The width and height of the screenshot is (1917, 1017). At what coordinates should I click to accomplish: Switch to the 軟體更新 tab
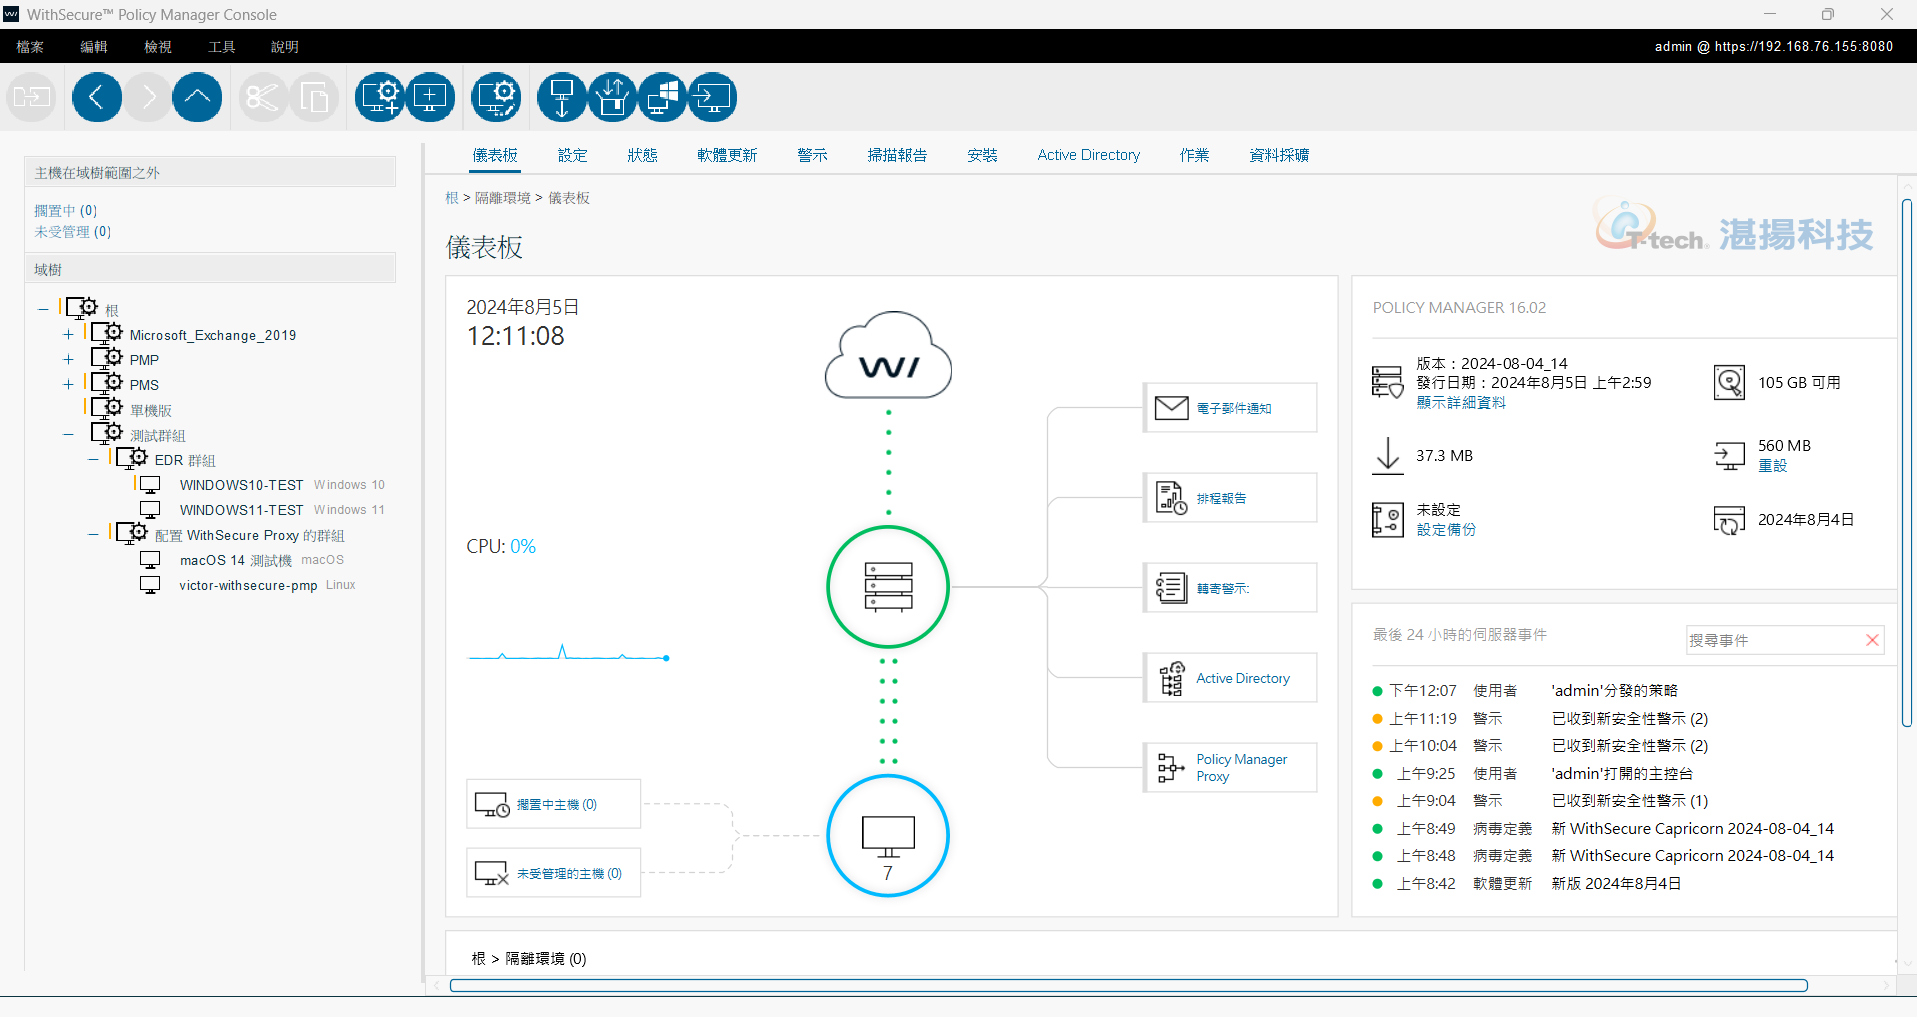click(x=728, y=155)
